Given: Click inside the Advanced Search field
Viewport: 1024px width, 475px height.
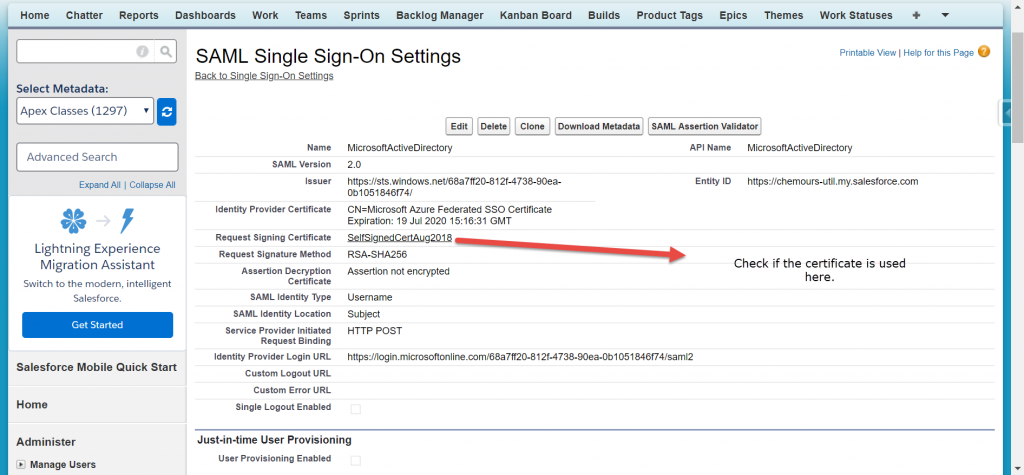Looking at the screenshot, I should [97, 157].
